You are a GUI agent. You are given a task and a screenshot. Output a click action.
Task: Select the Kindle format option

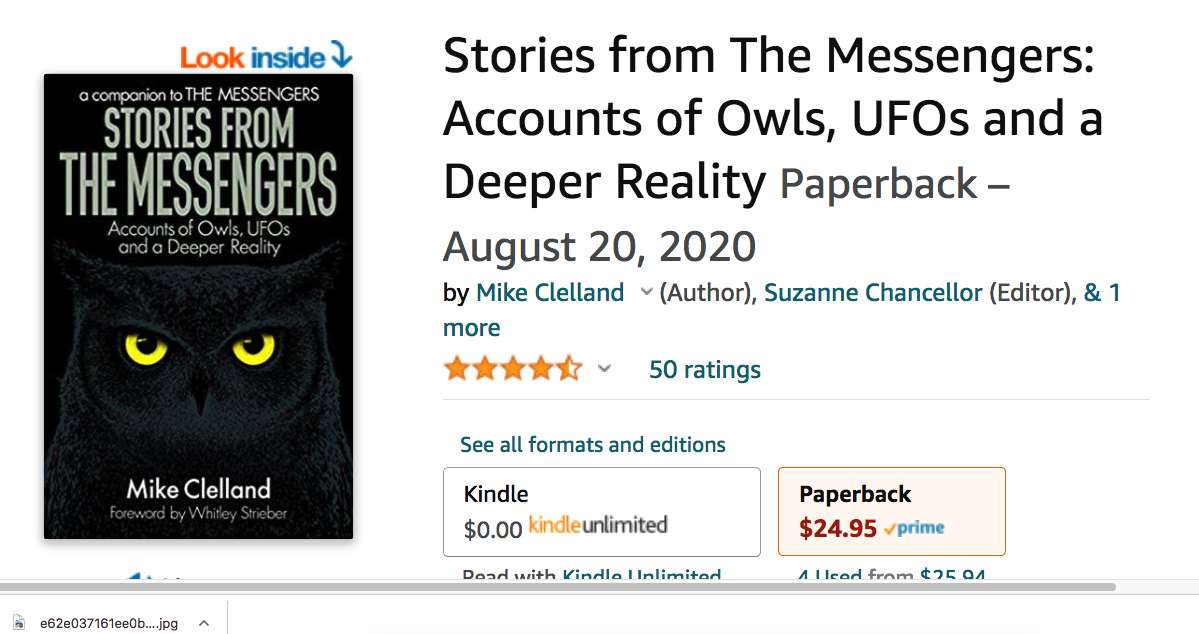[x=602, y=512]
